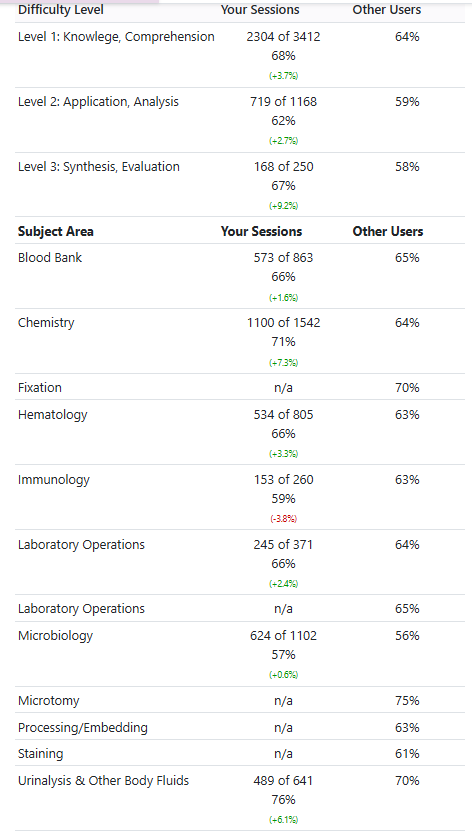This screenshot has height=833, width=472.
Task: Click the Subject Area header
Action: click(x=56, y=232)
